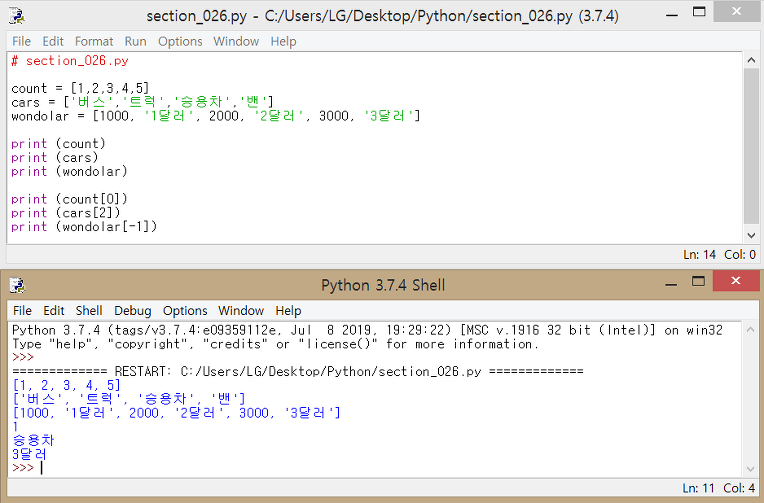This screenshot has height=503, width=764.
Task: Click the RESTART line in Shell output
Action: coord(298,371)
